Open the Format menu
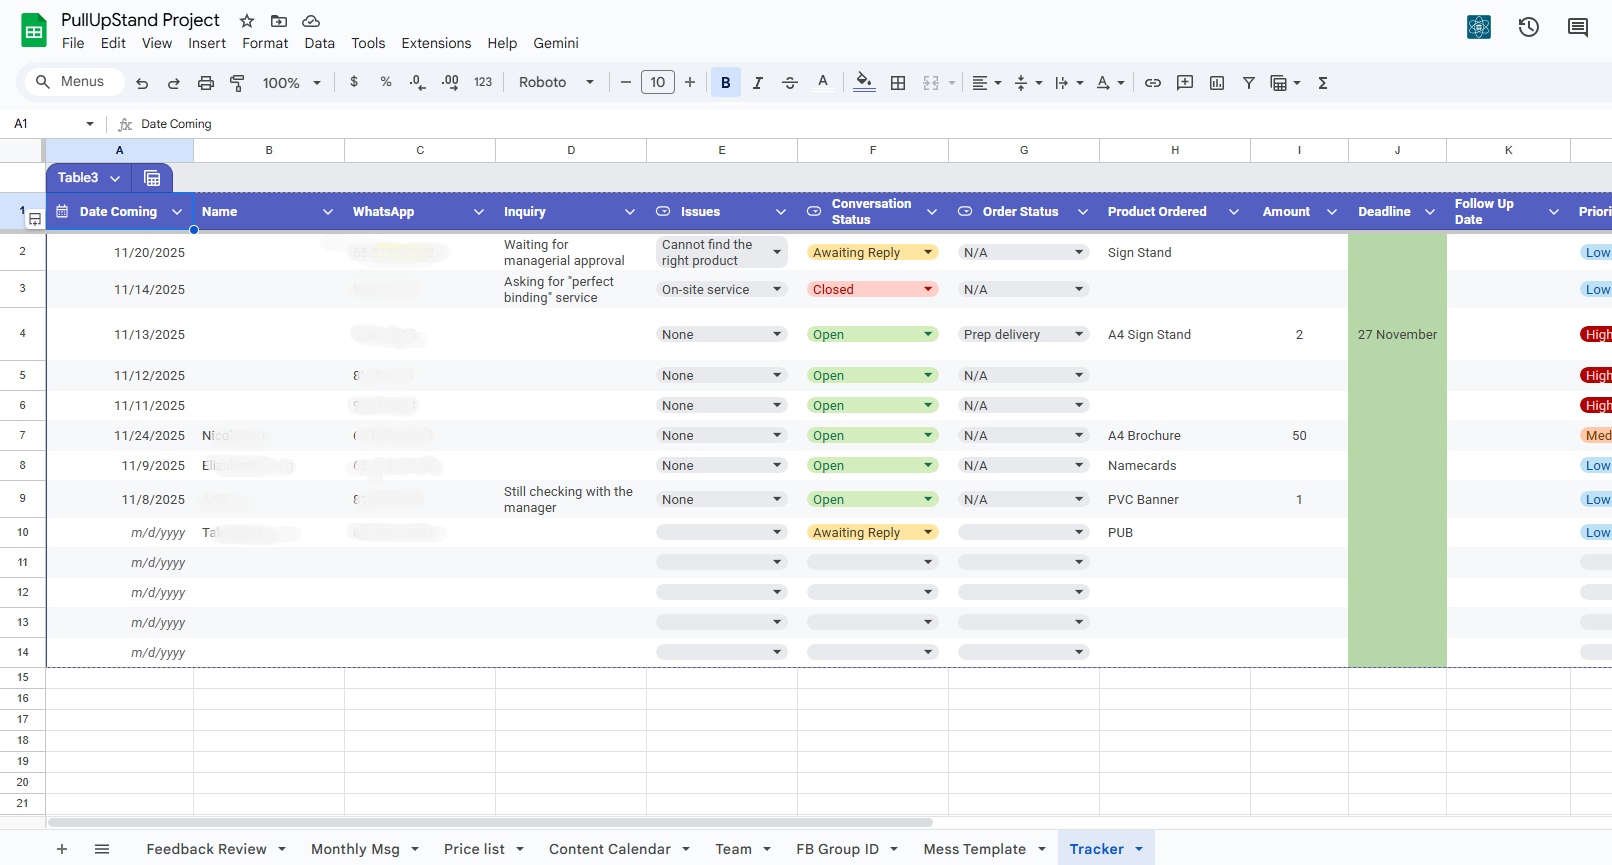1612x865 pixels. click(x=265, y=43)
